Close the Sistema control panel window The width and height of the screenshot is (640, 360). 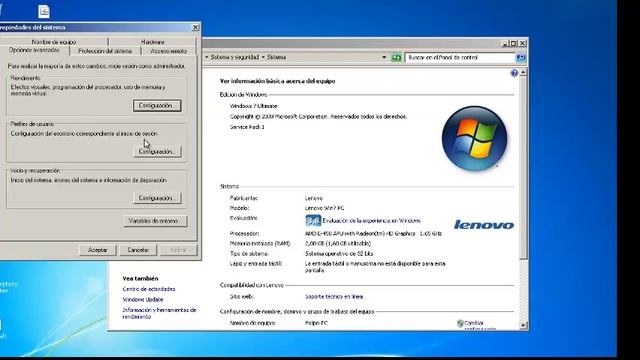click(522, 43)
